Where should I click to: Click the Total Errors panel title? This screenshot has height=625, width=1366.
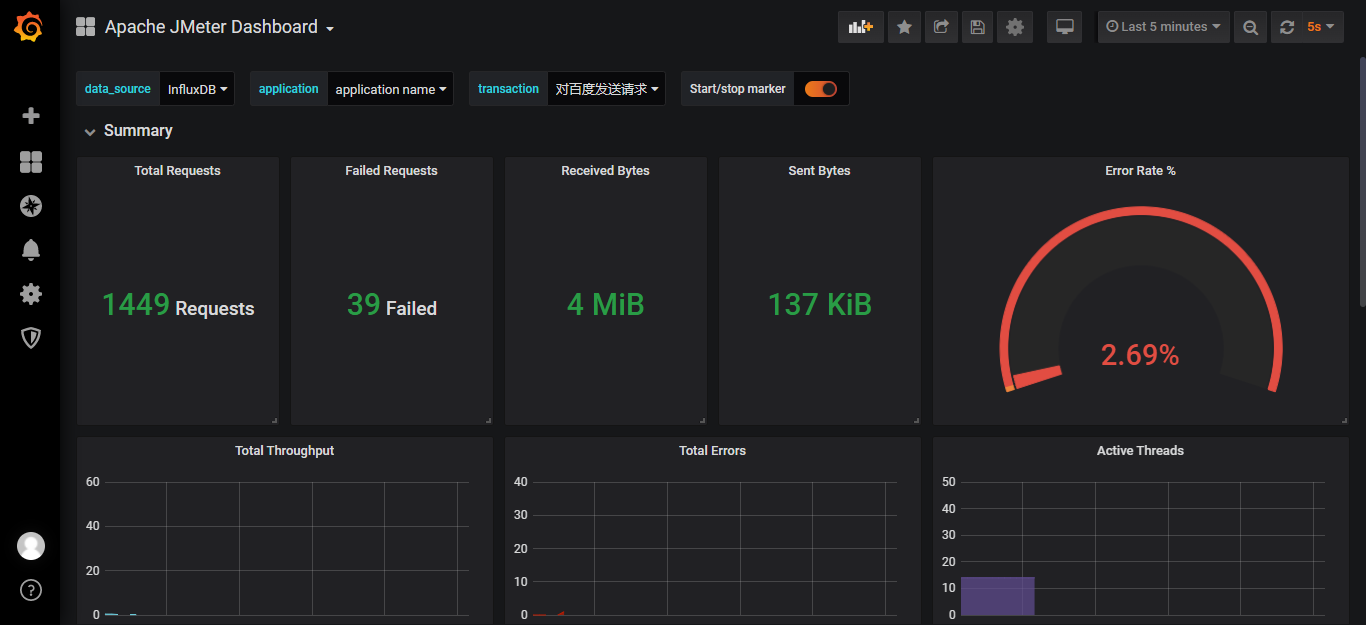[x=713, y=451]
